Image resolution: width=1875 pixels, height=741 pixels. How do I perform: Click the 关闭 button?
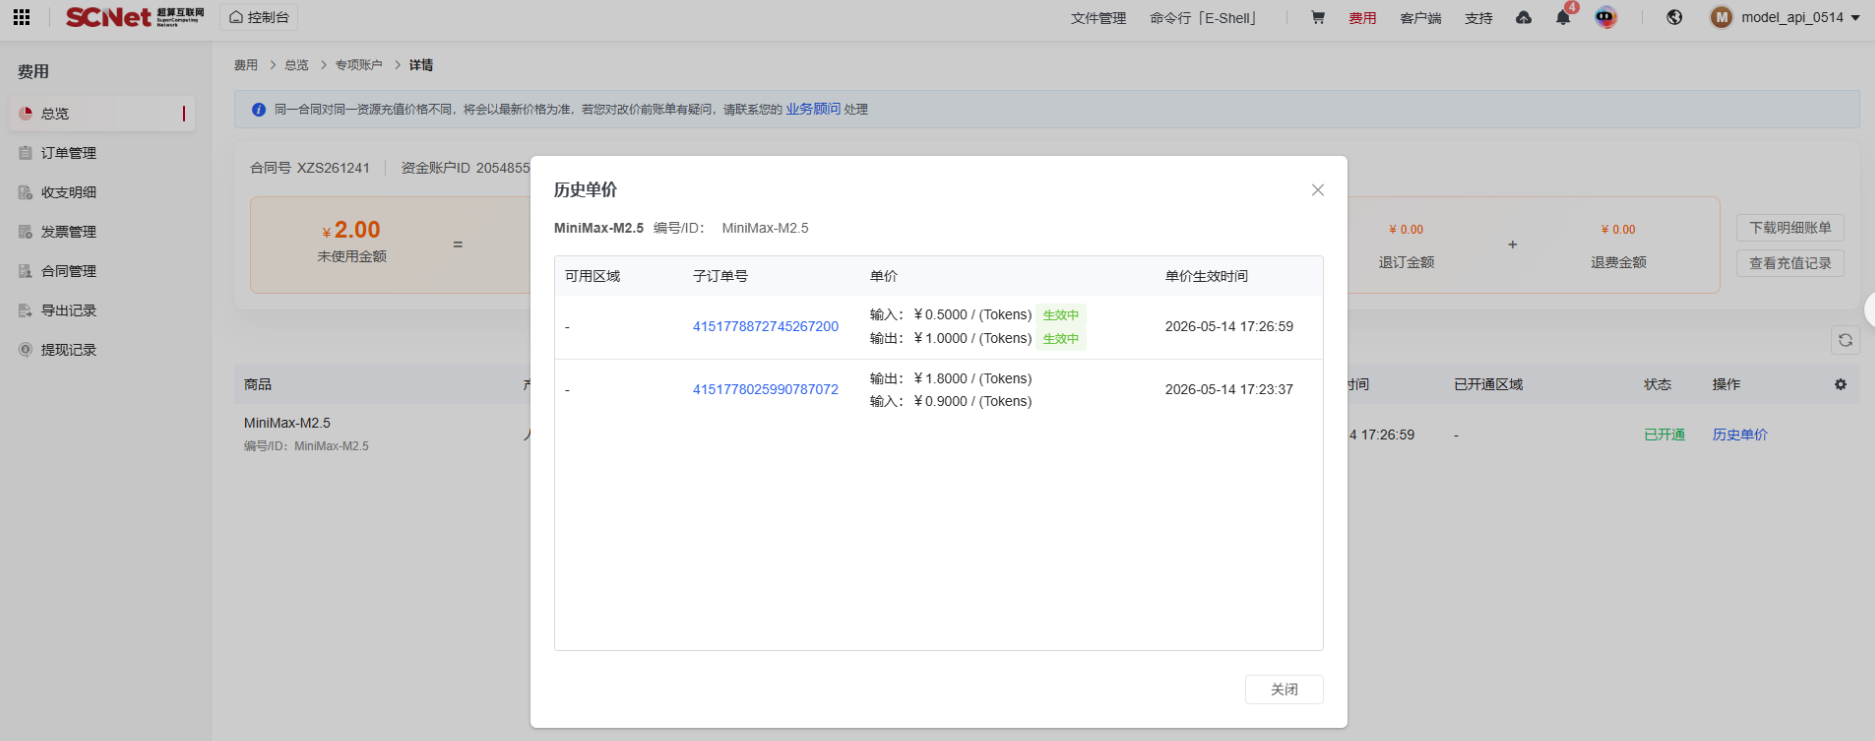click(1284, 689)
